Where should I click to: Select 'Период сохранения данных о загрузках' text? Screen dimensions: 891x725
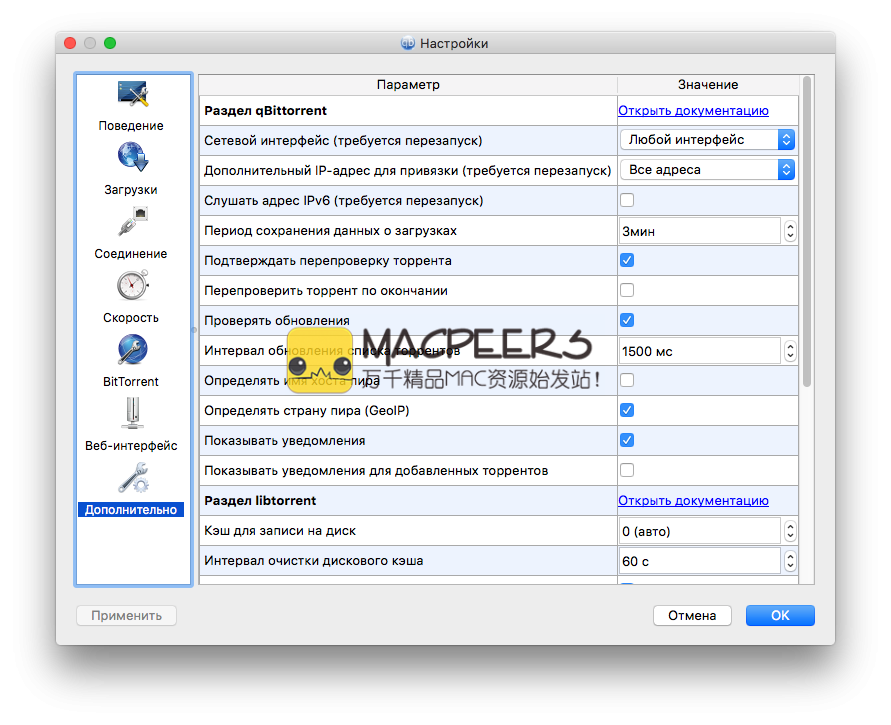click(x=330, y=231)
